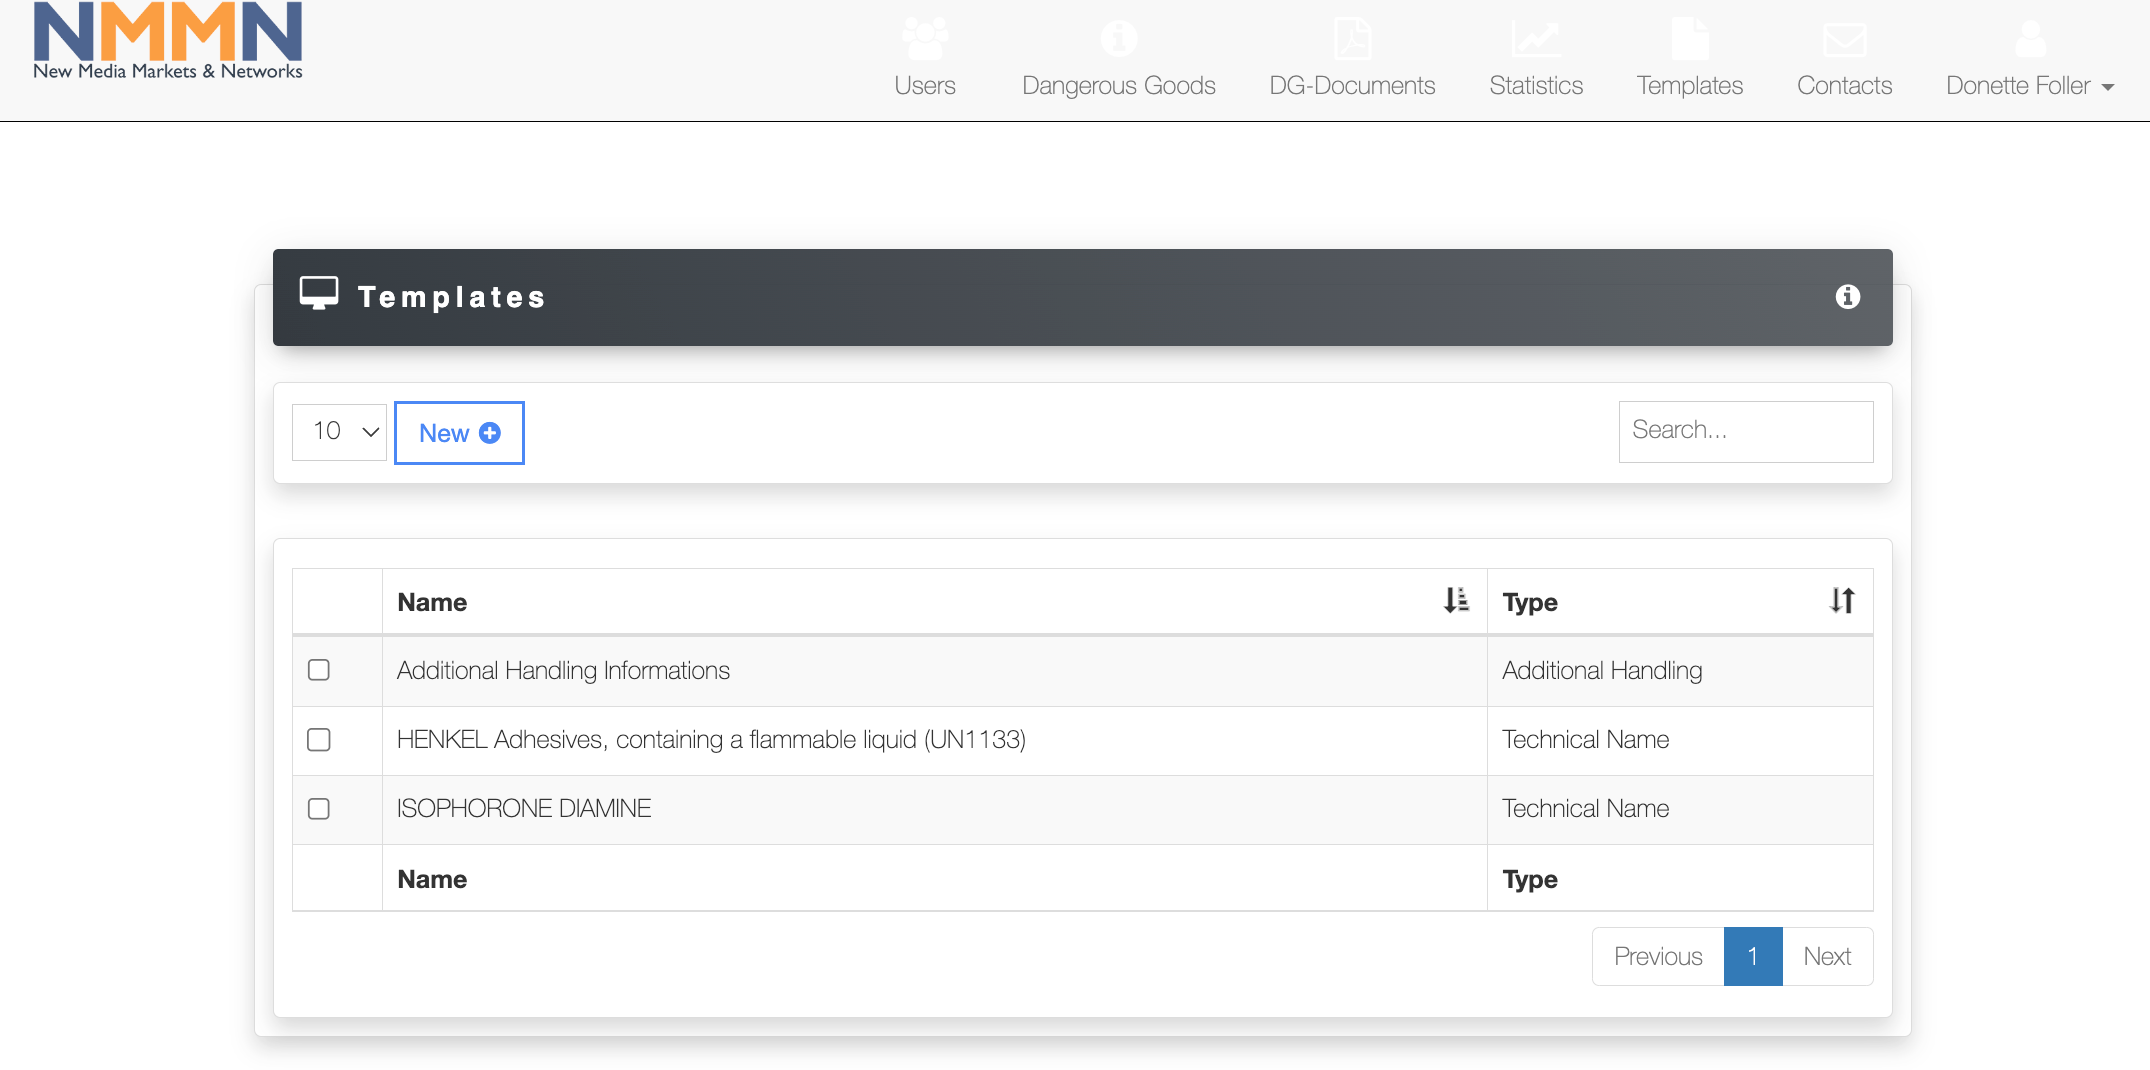Click the DG-Documents PDF icon
Viewport: 2150px width, 1070px height.
1352,39
